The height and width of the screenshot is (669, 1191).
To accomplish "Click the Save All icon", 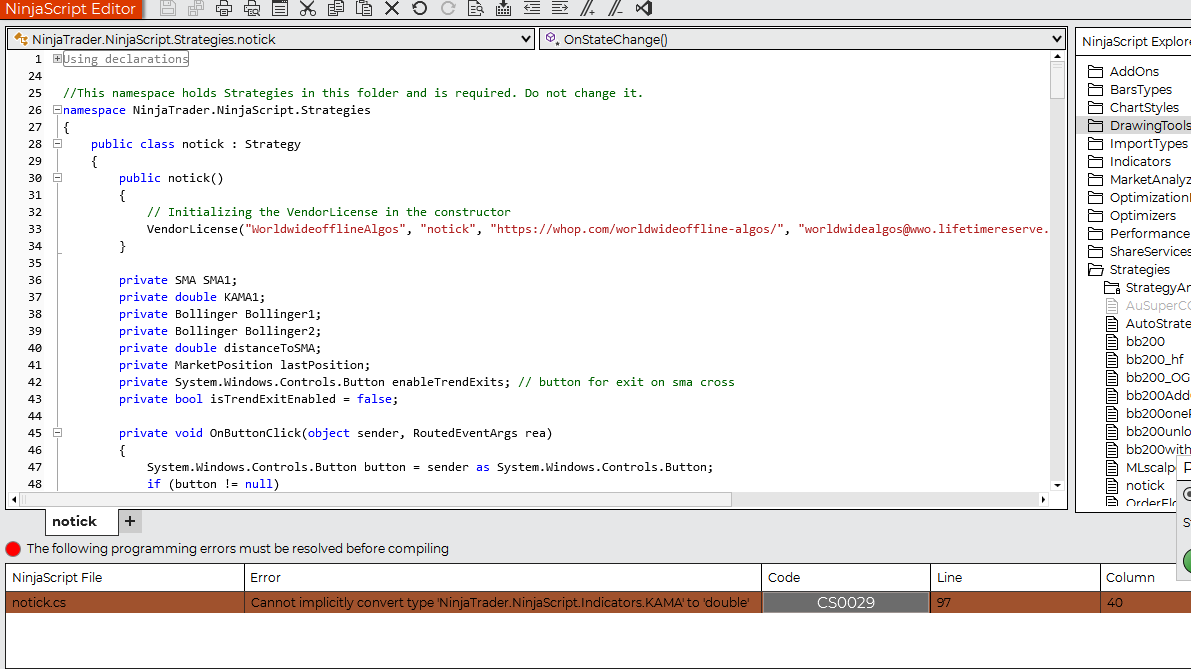I will [x=195, y=8].
